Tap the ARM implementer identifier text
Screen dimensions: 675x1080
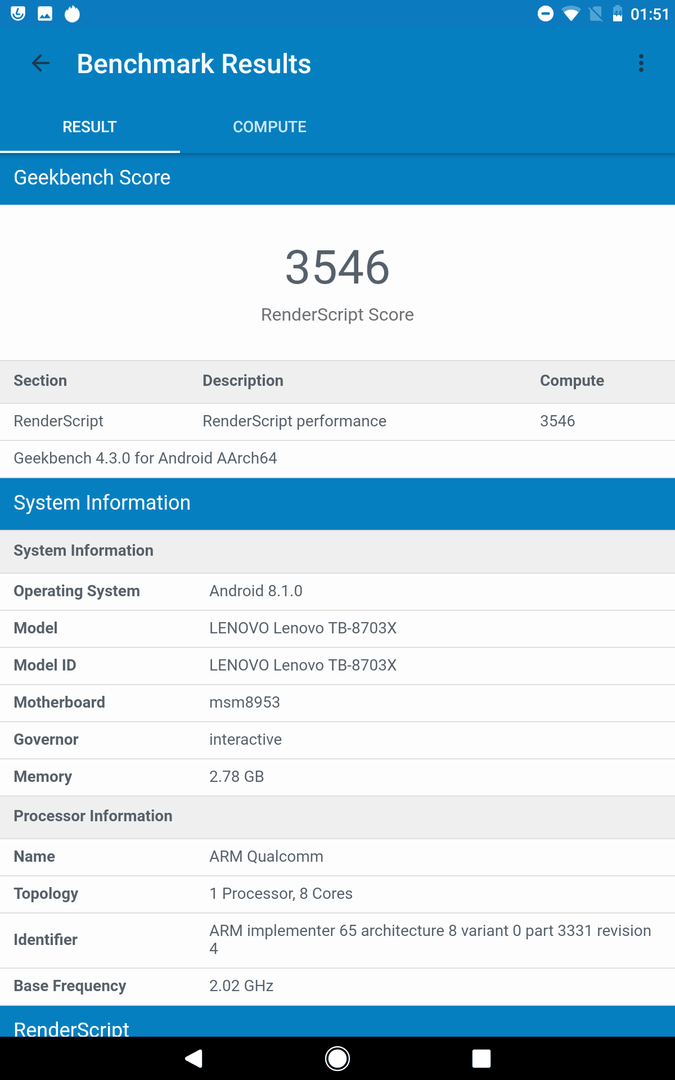430,939
